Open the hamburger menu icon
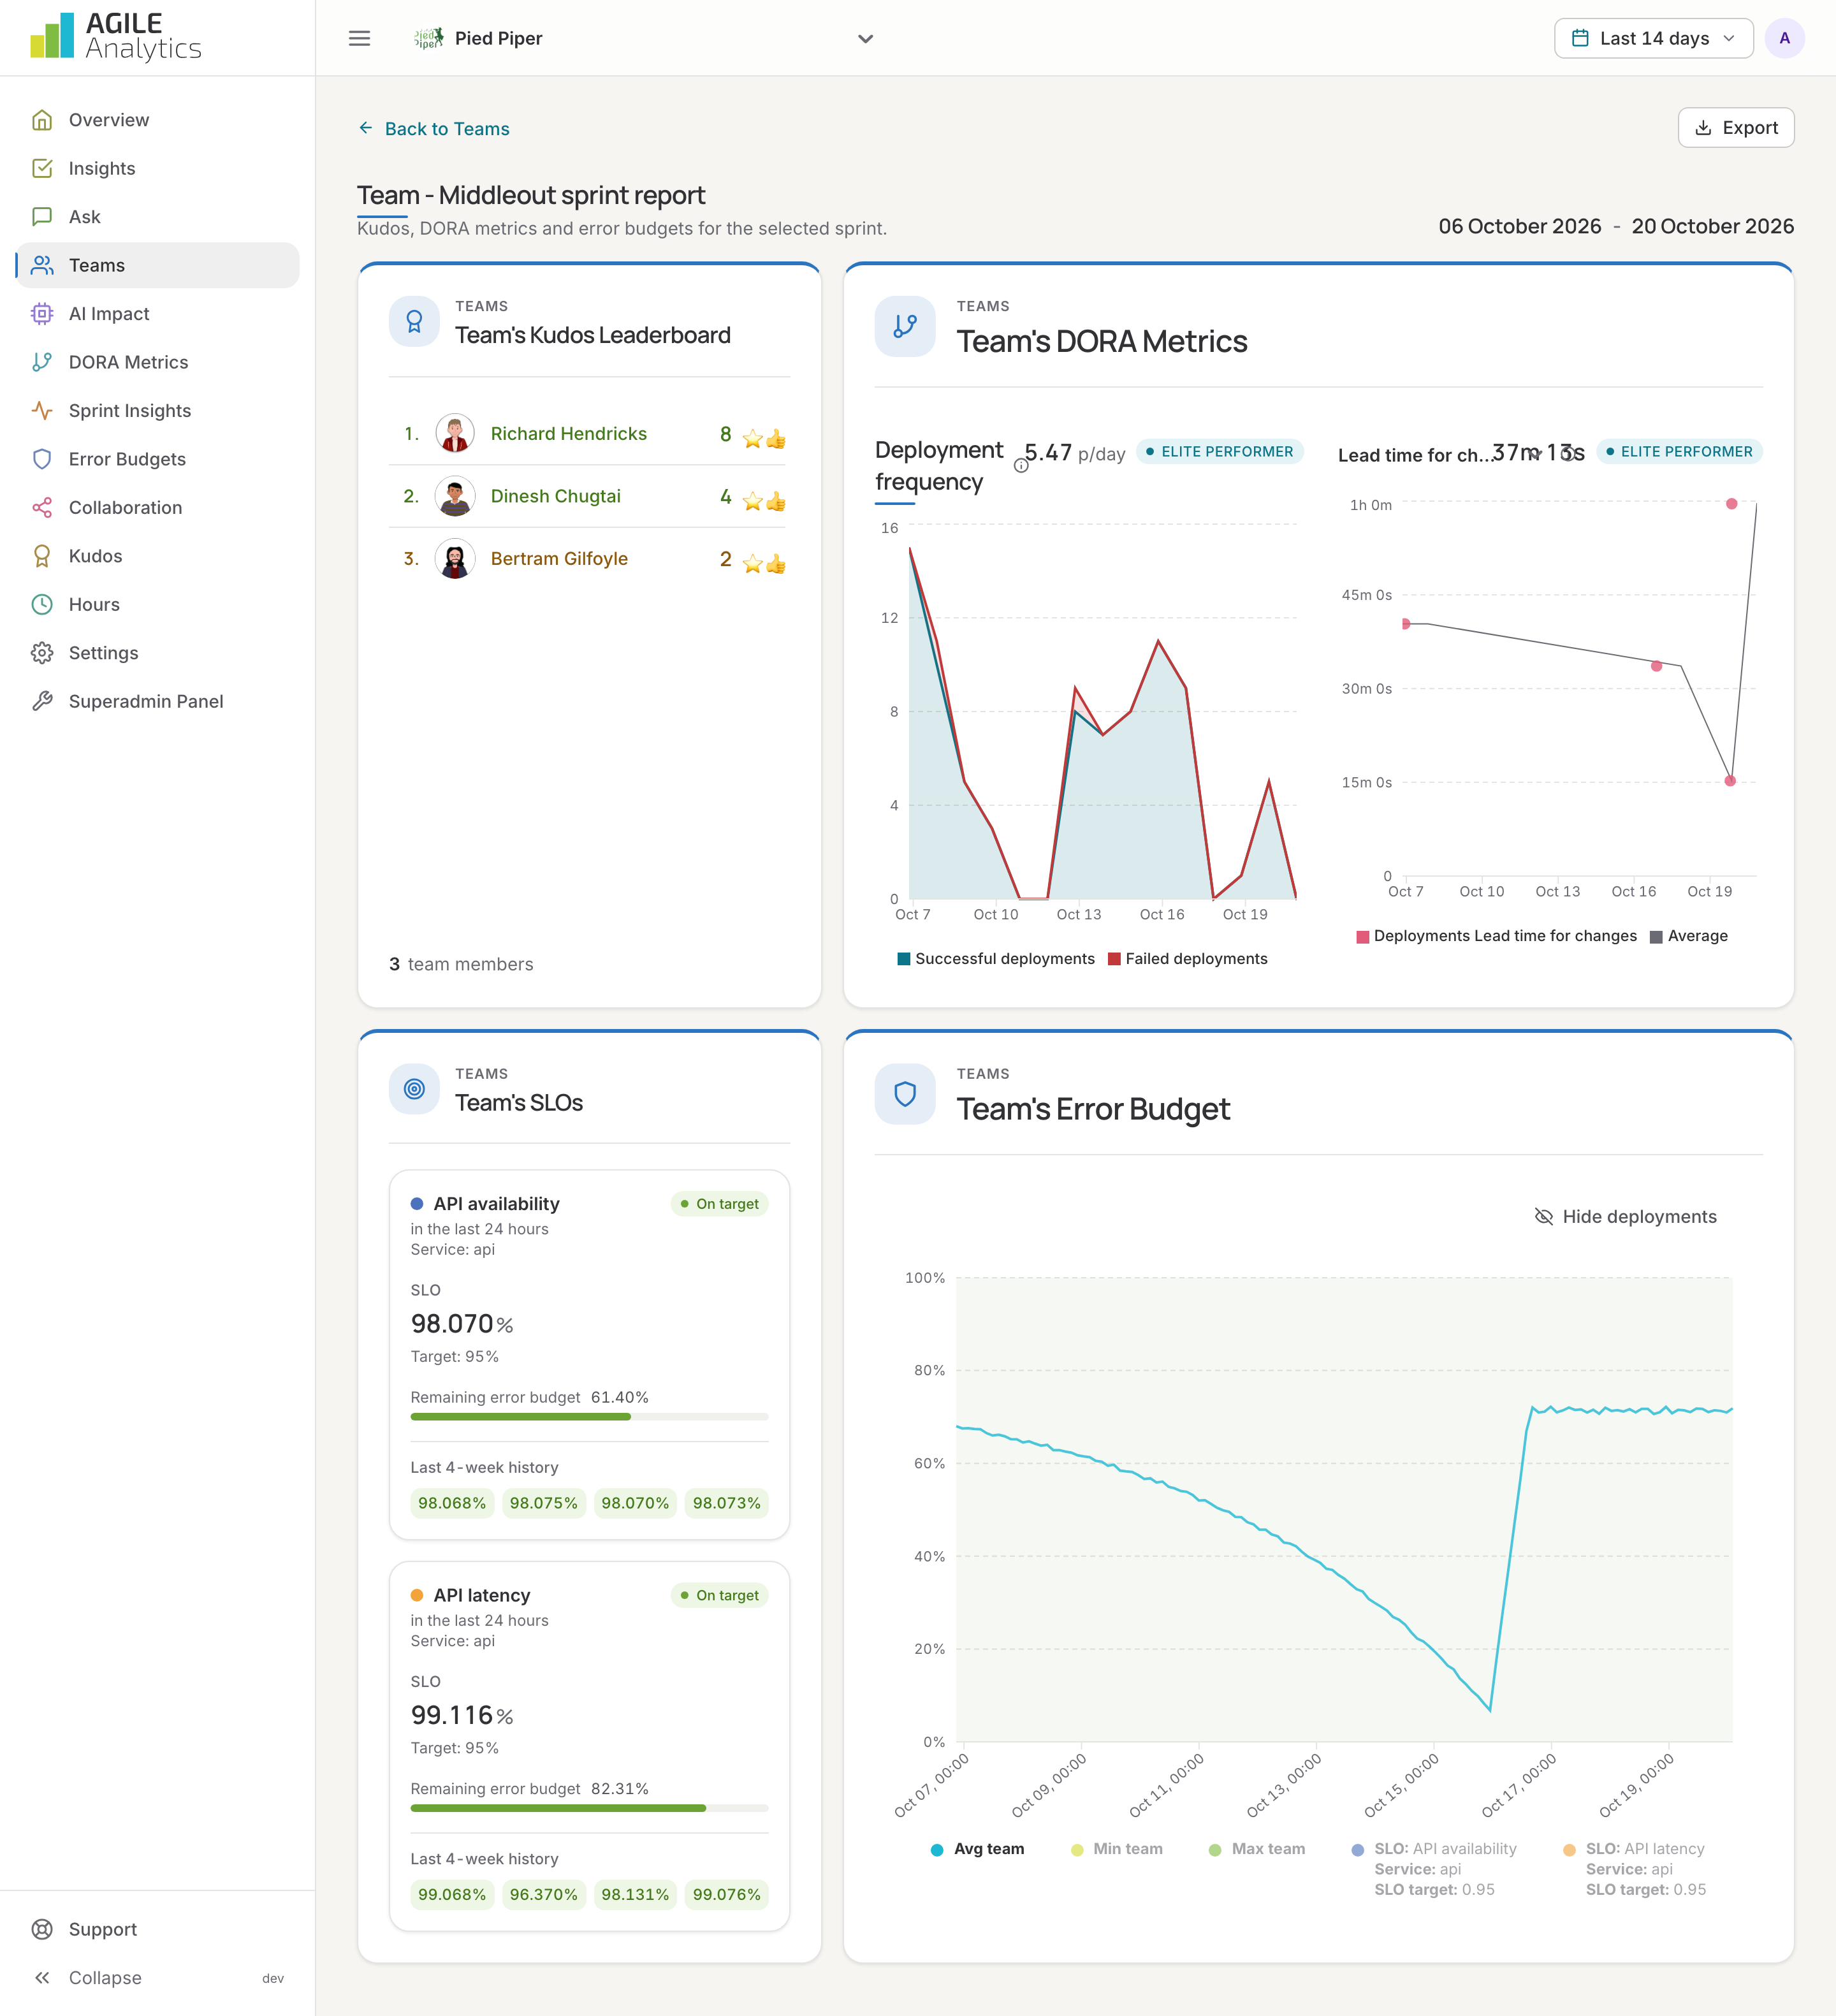 coord(359,38)
